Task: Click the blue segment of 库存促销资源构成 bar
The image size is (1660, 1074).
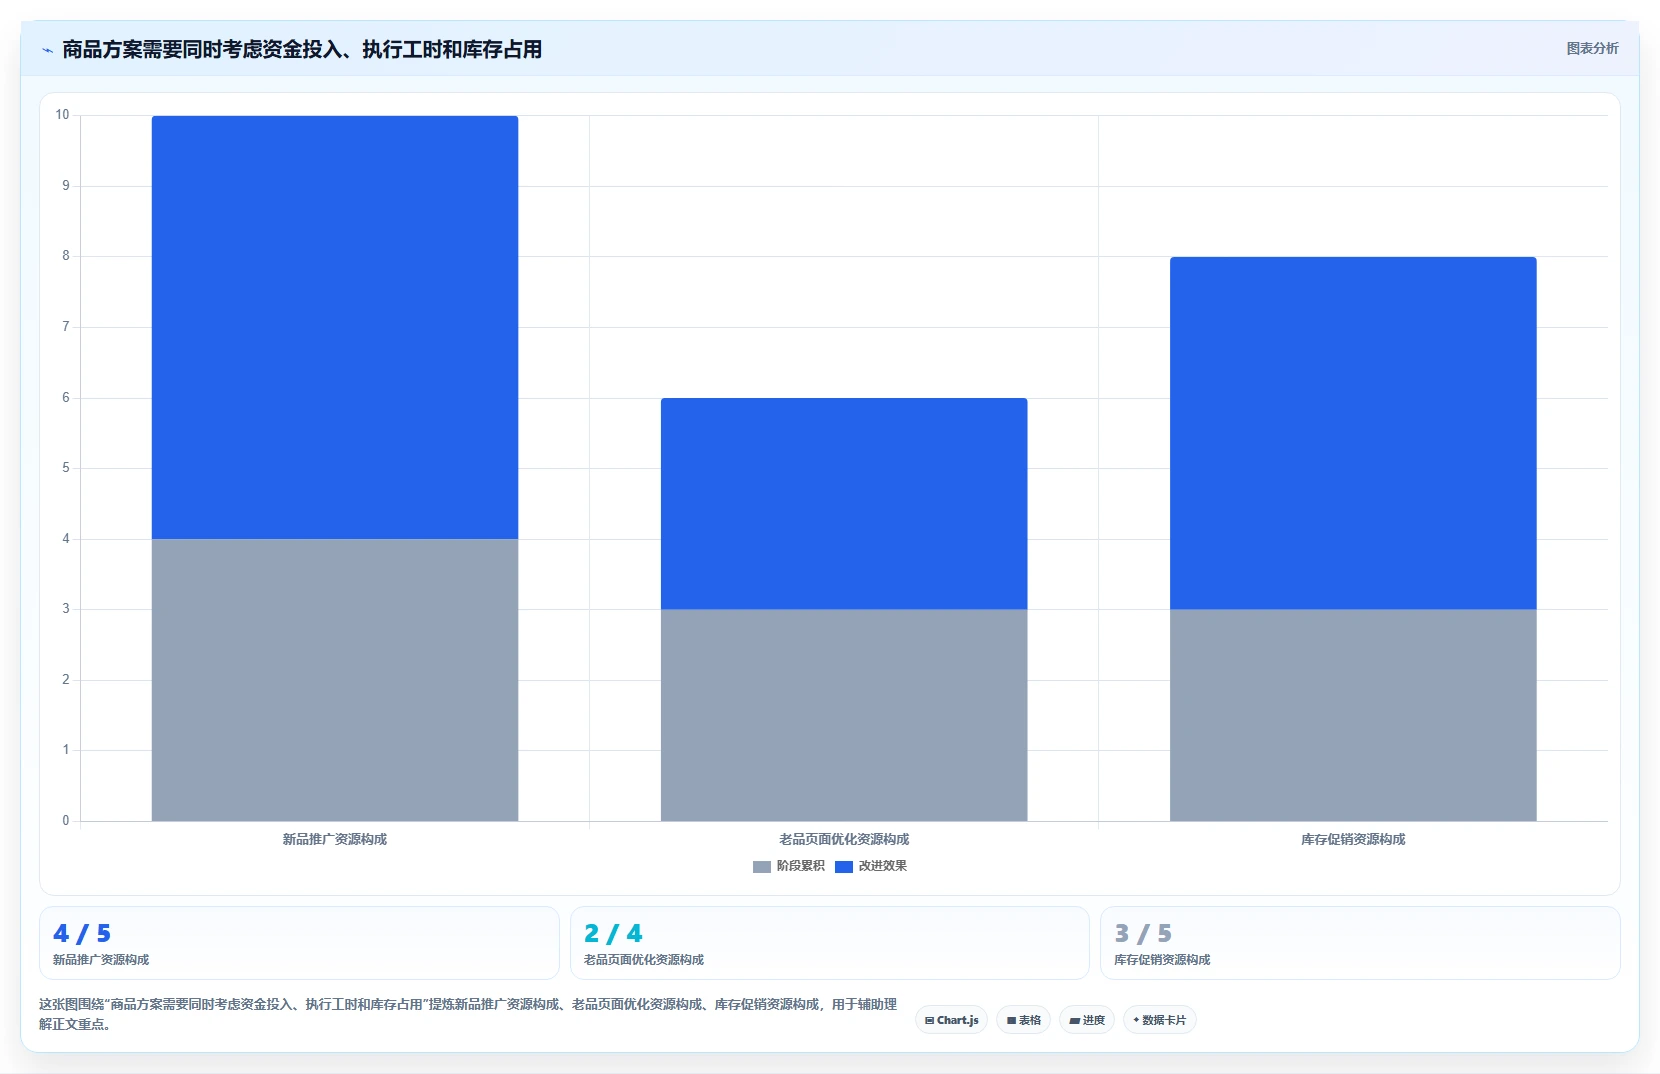Action: 1353,433
